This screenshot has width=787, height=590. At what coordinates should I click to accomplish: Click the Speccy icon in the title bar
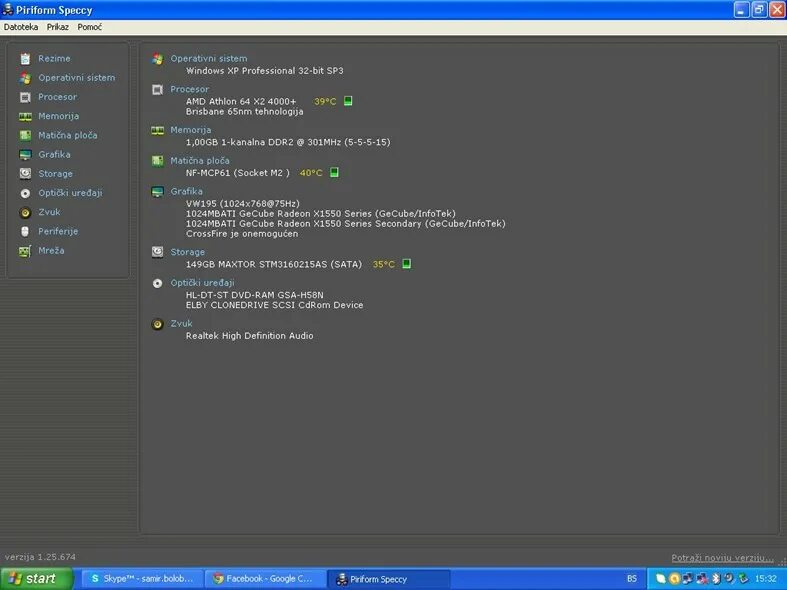8,9
